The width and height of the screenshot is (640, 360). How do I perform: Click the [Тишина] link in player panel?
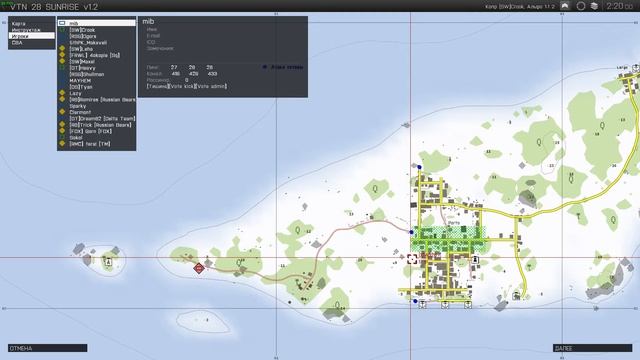pos(158,86)
